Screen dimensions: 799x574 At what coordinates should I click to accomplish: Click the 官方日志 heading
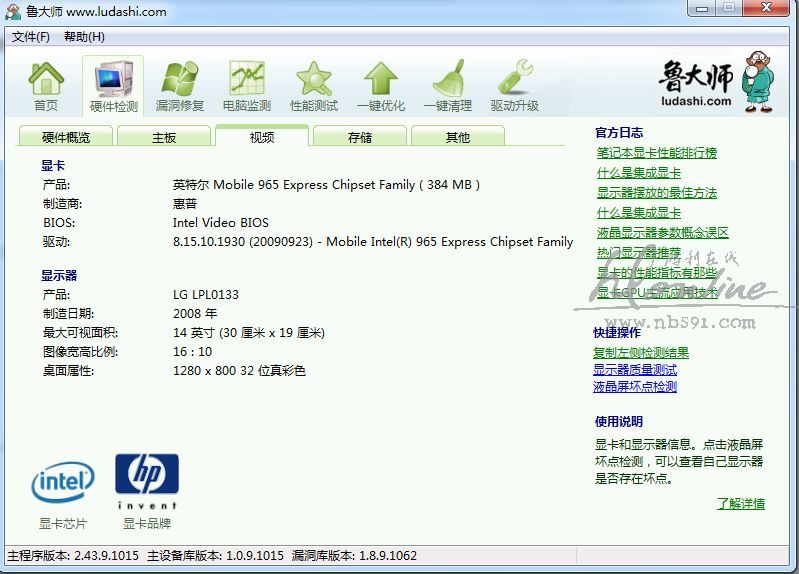619,133
